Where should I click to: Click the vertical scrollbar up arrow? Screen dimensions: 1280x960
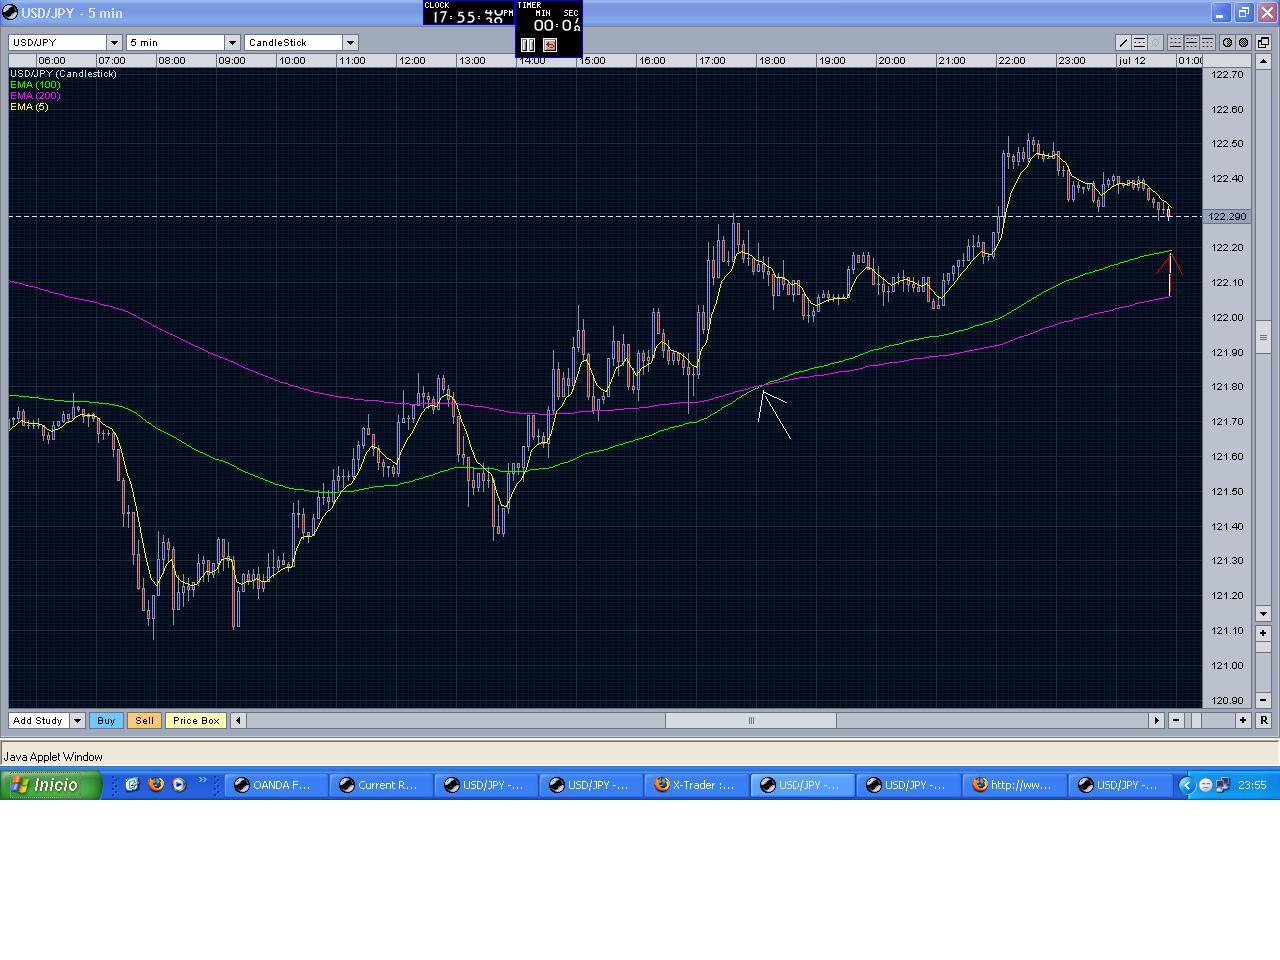point(1263,62)
